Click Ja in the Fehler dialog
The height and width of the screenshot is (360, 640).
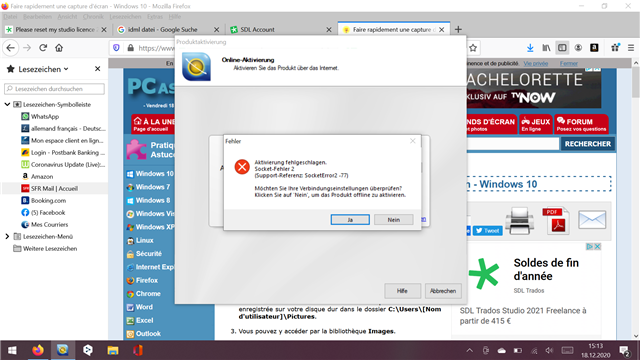tap(350, 220)
